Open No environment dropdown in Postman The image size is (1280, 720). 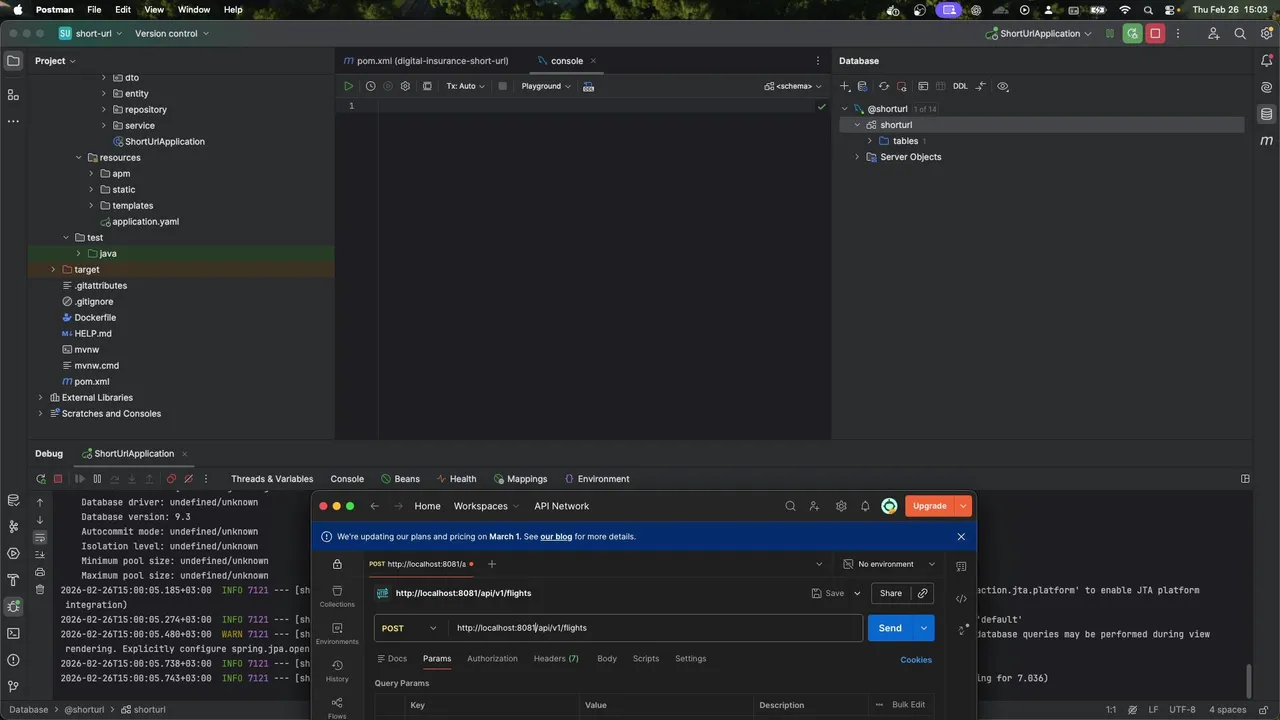(889, 564)
